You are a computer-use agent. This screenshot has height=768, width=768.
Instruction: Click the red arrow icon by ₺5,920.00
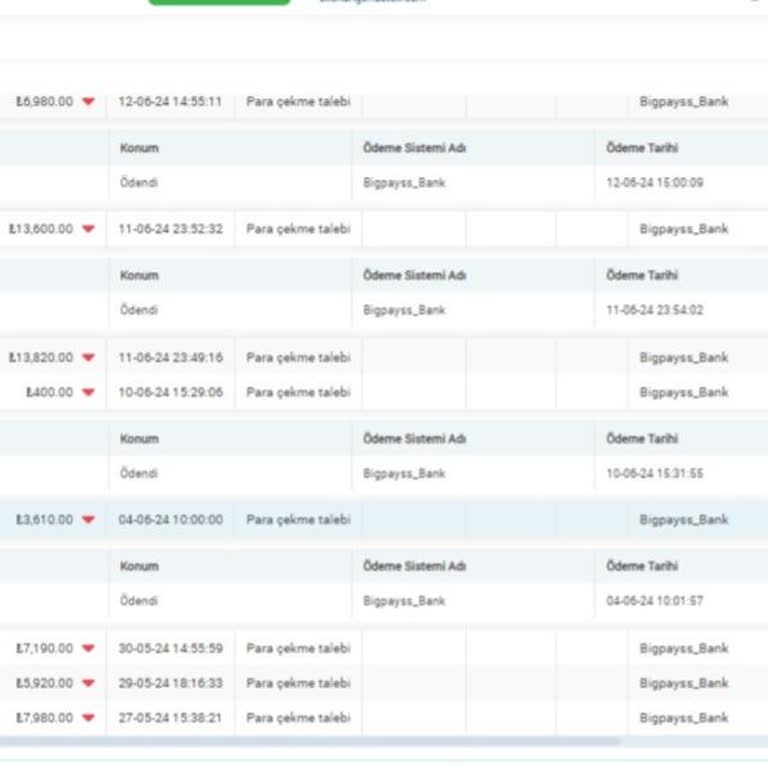(89, 684)
